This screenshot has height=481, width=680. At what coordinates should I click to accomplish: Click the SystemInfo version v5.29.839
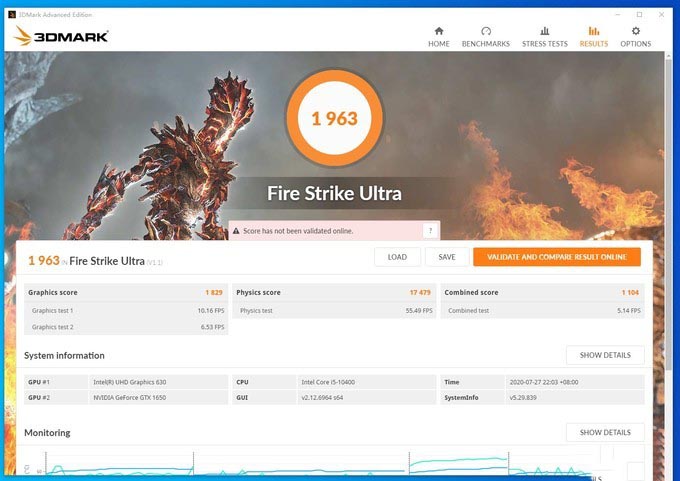pos(523,397)
